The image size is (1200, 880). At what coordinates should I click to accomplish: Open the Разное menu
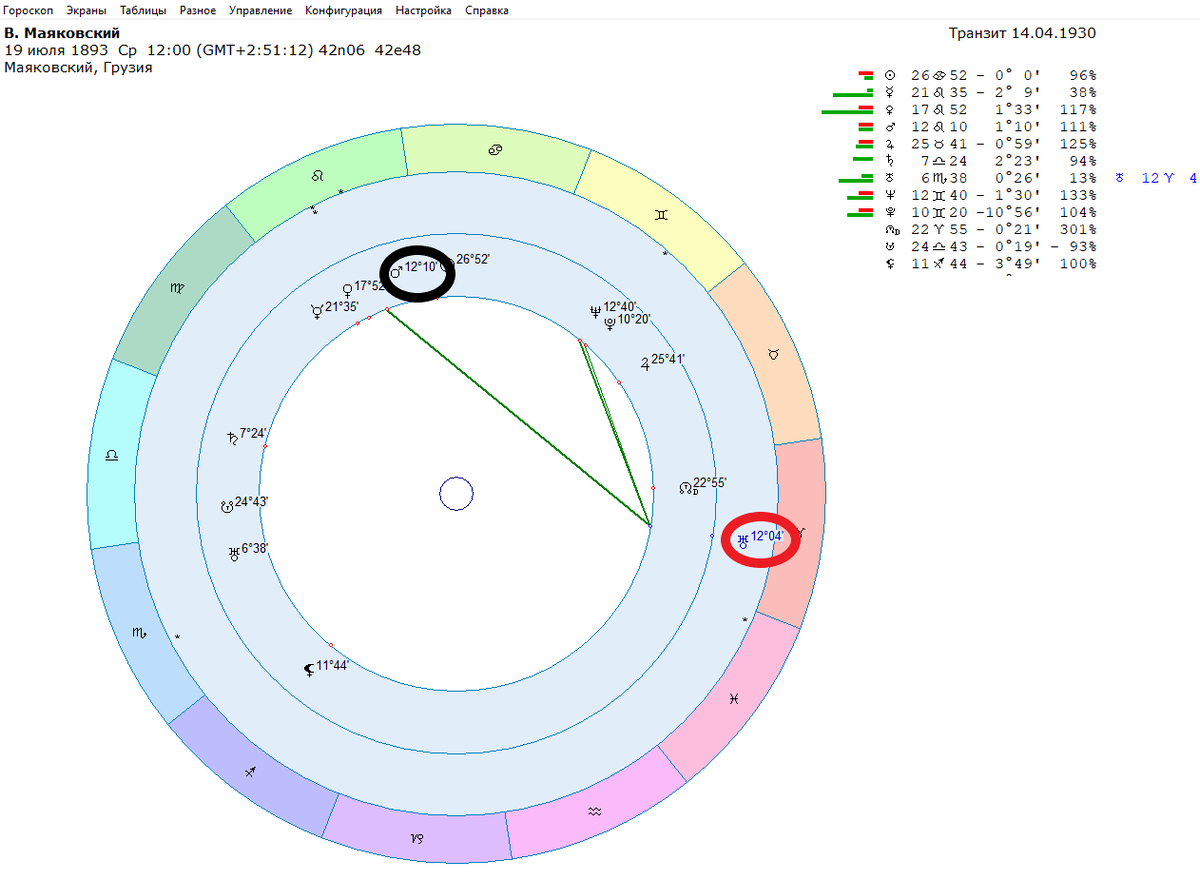tap(198, 10)
